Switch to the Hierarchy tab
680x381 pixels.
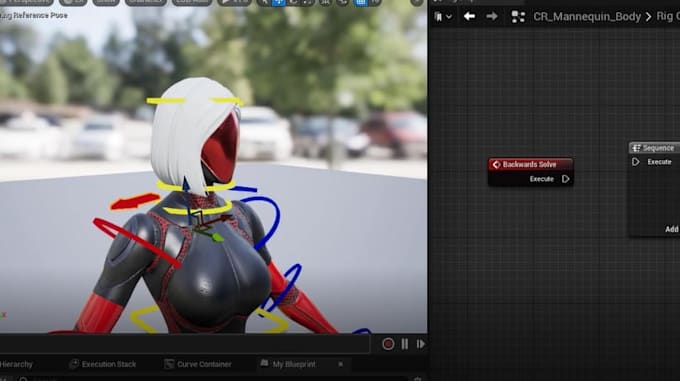(16, 364)
